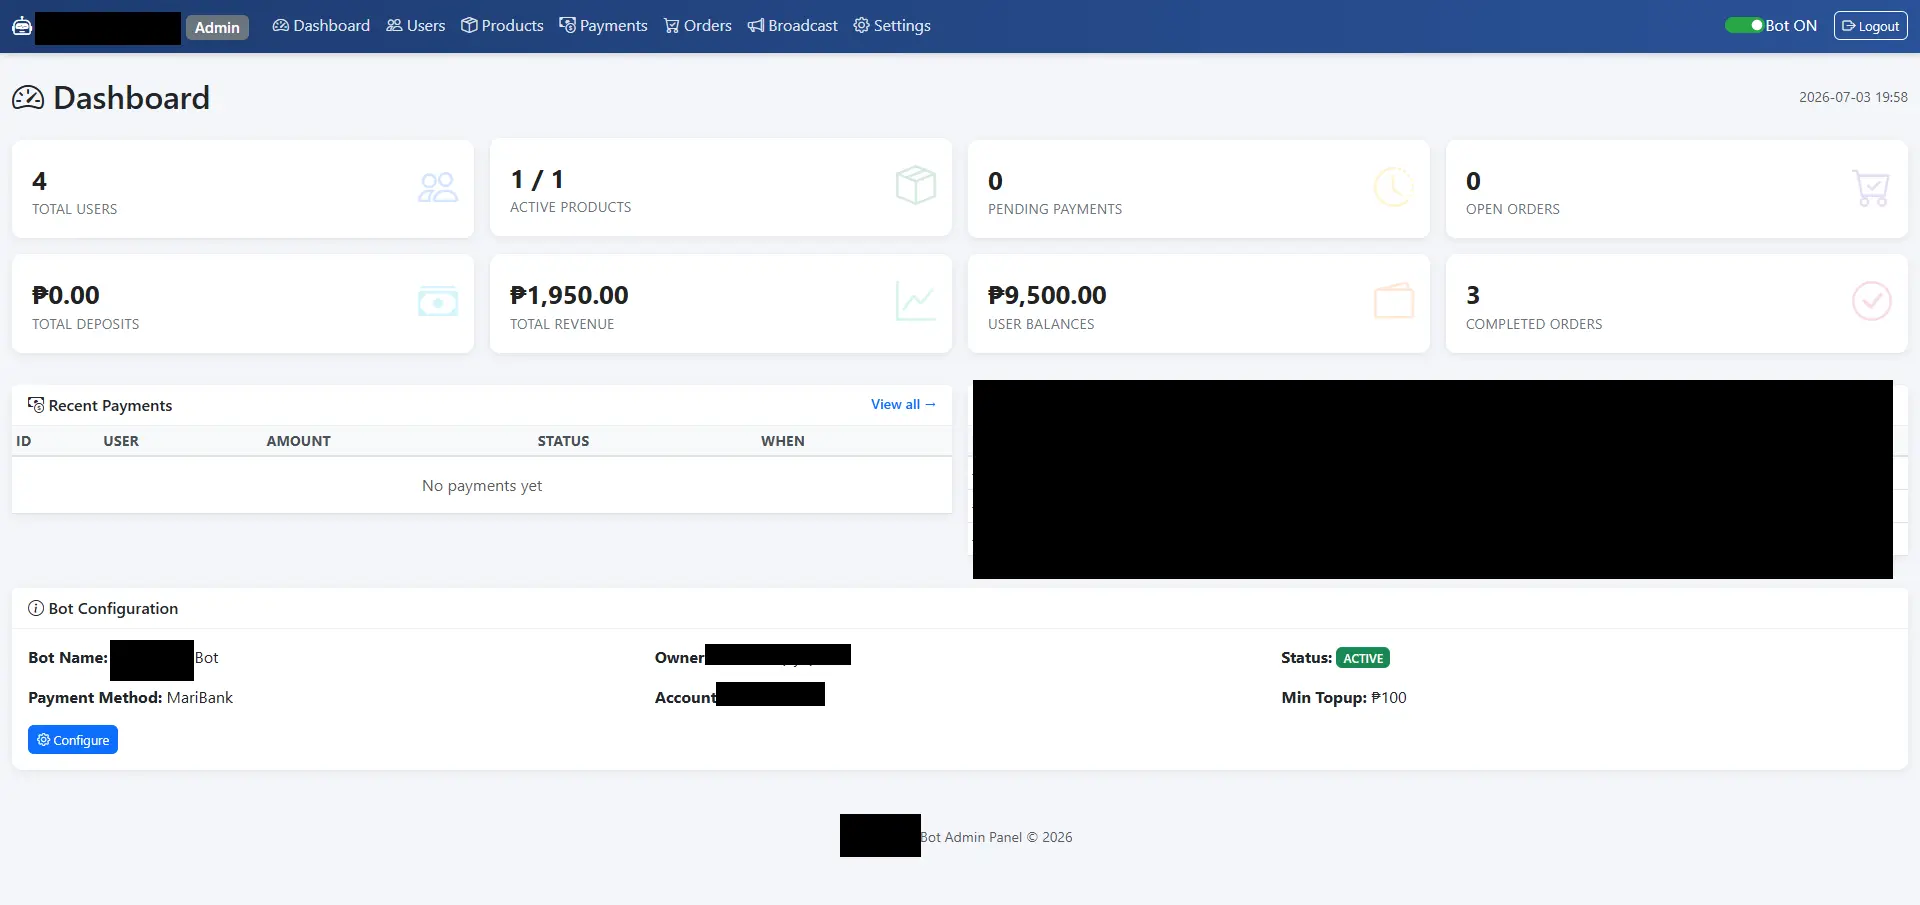Click the Logout button
This screenshot has height=905, width=1920.
click(1870, 26)
